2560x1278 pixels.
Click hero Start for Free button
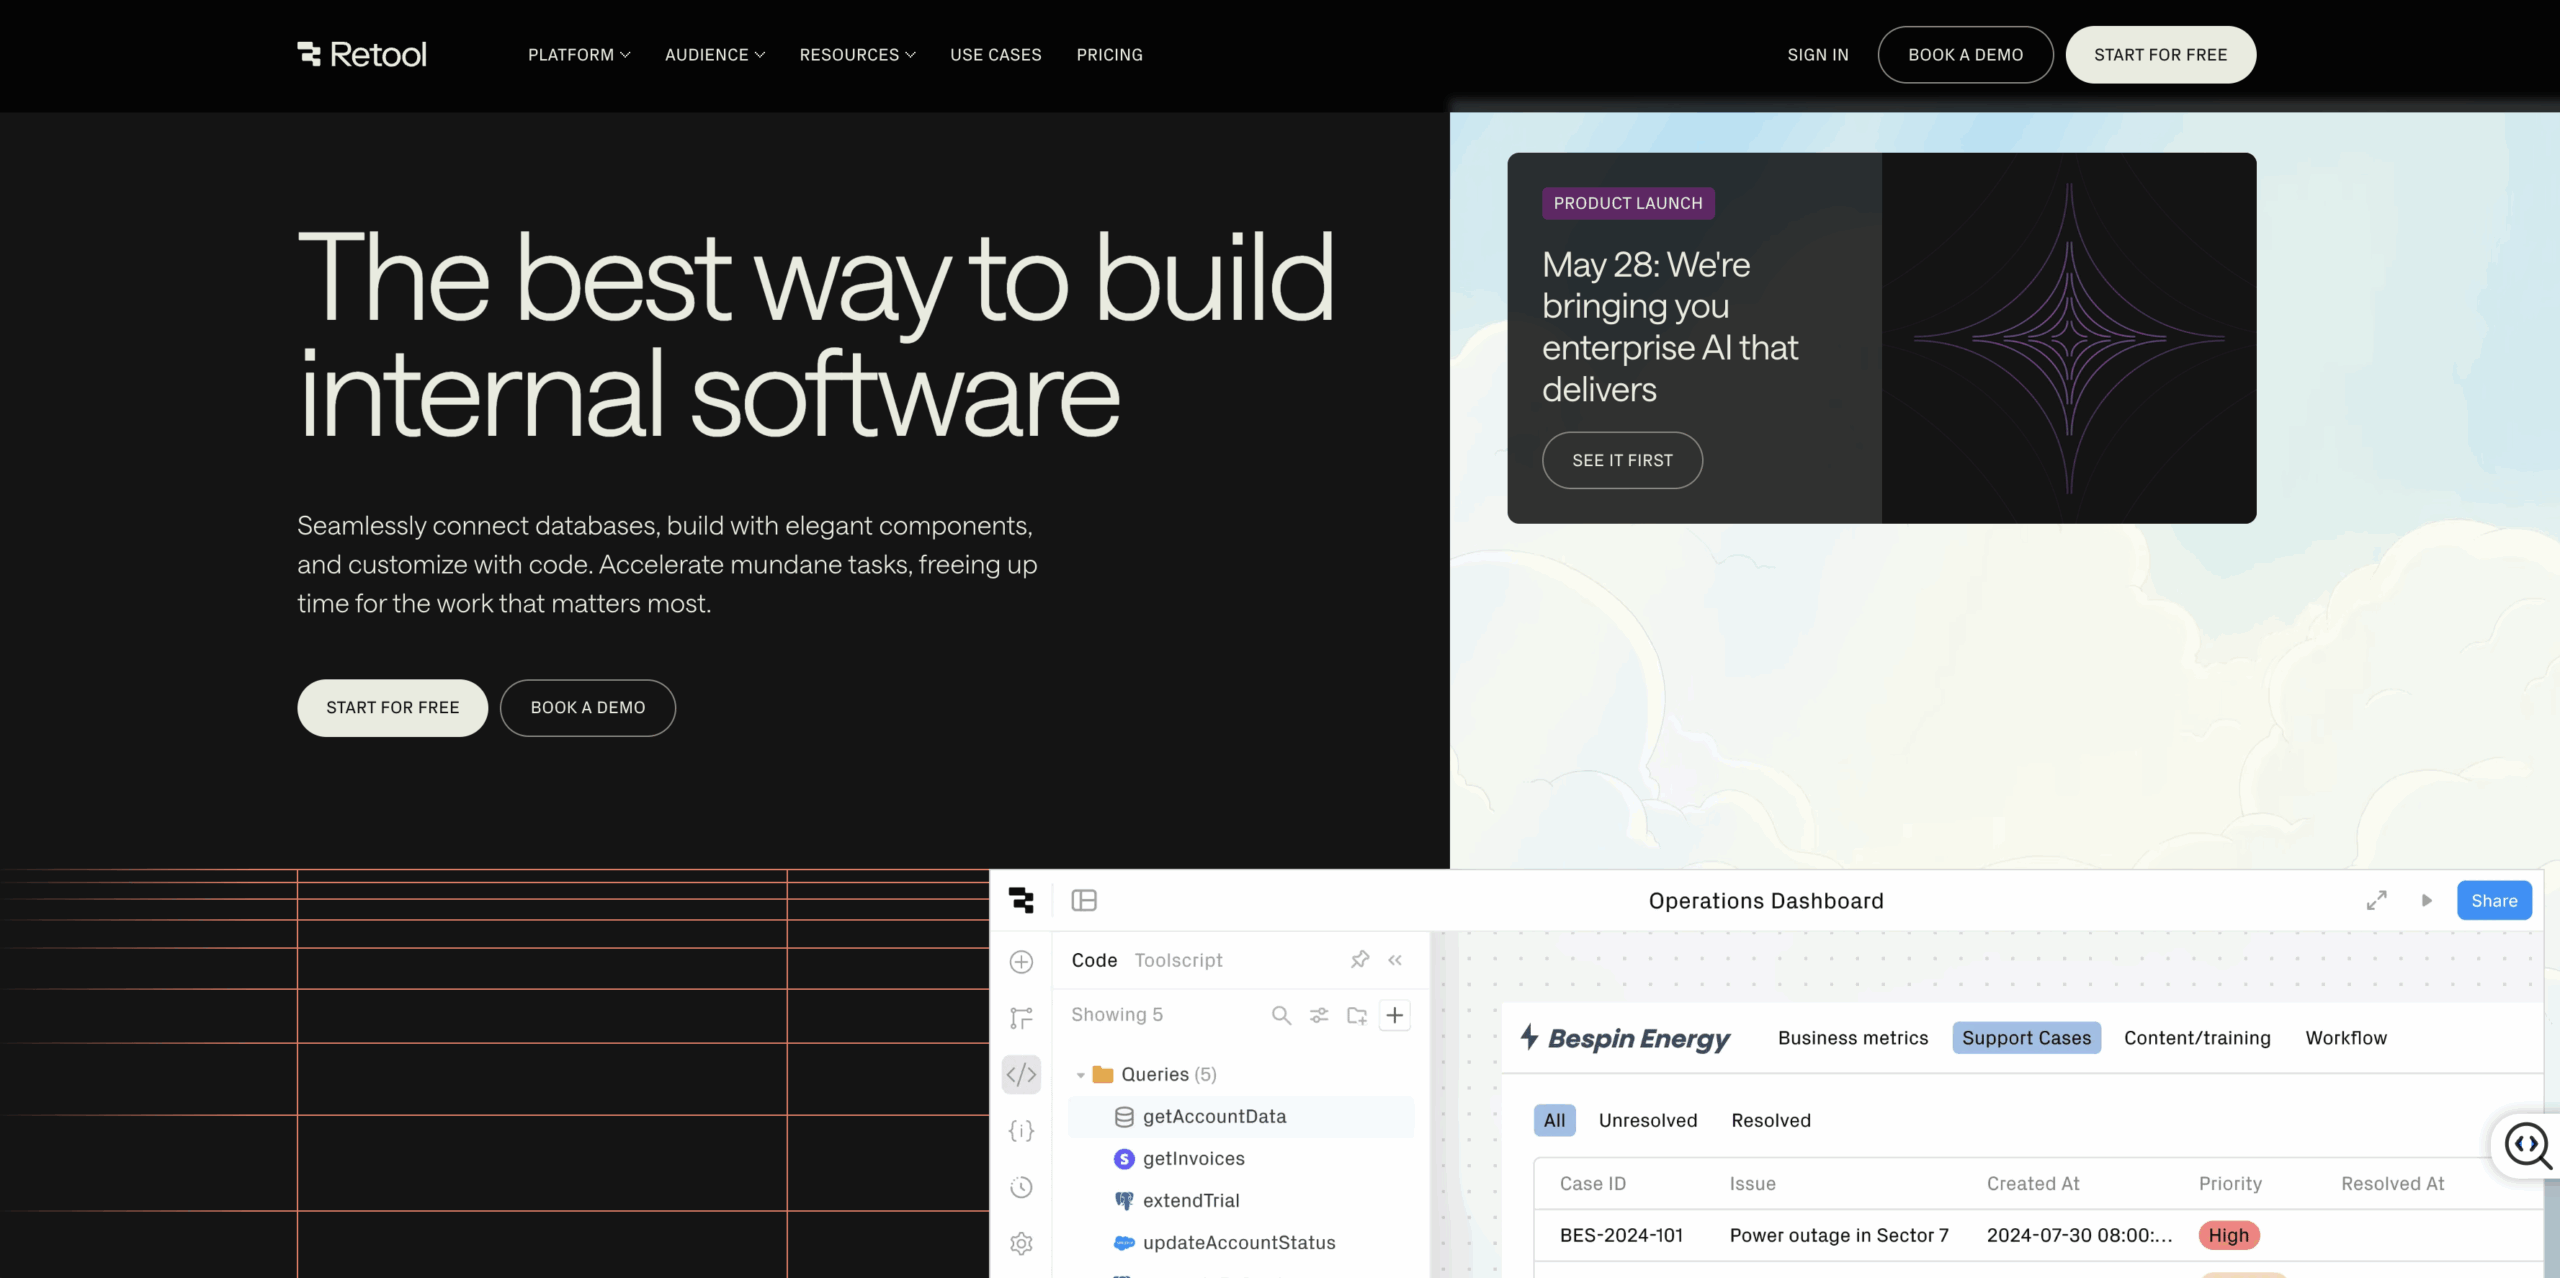point(392,708)
